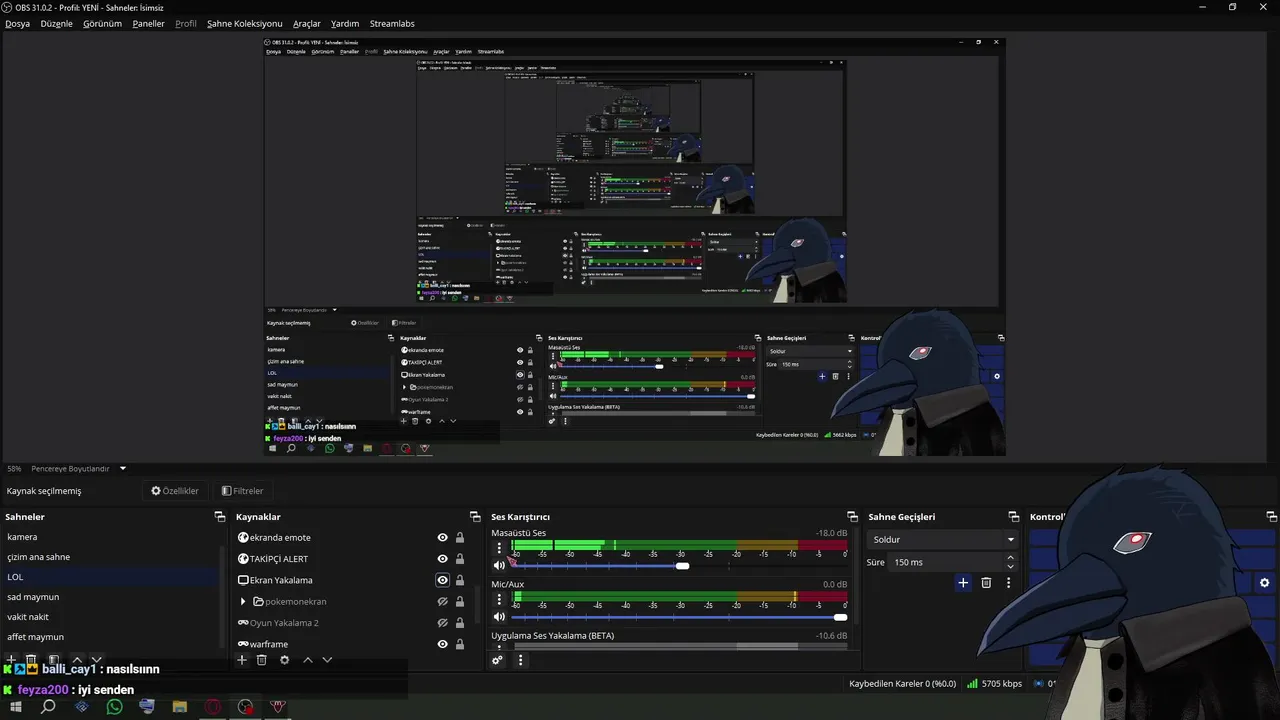Undock the Kaynaklar panel
Image resolution: width=1280 pixels, height=720 pixels.
click(475, 517)
